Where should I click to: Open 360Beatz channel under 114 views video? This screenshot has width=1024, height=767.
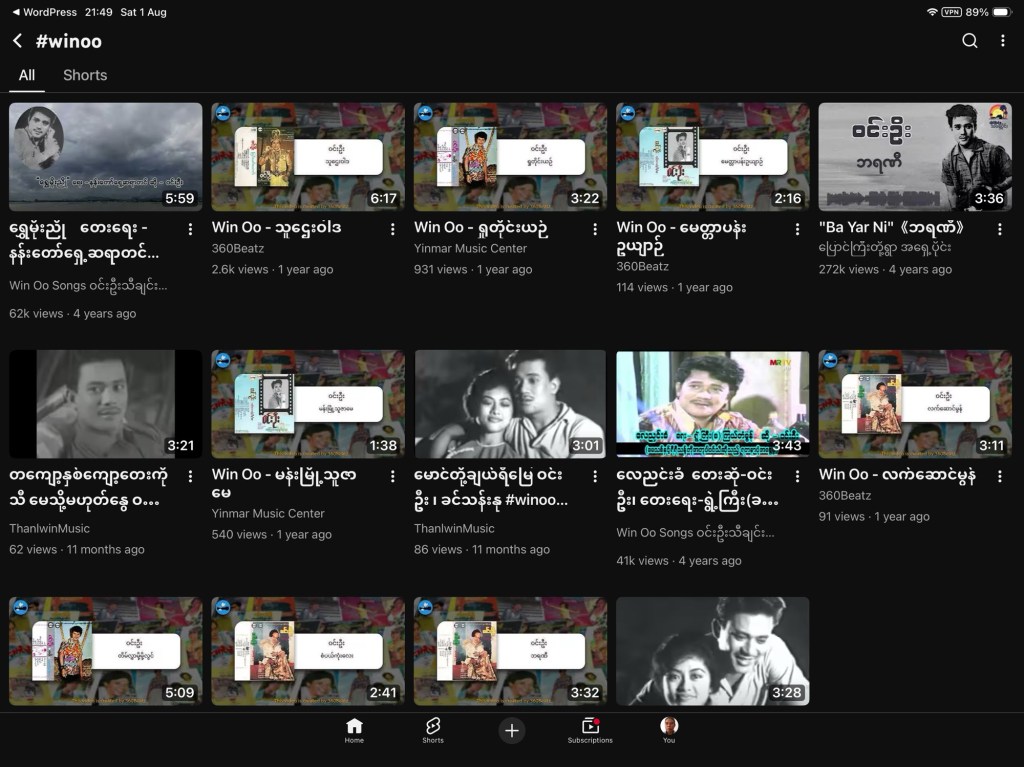643,267
